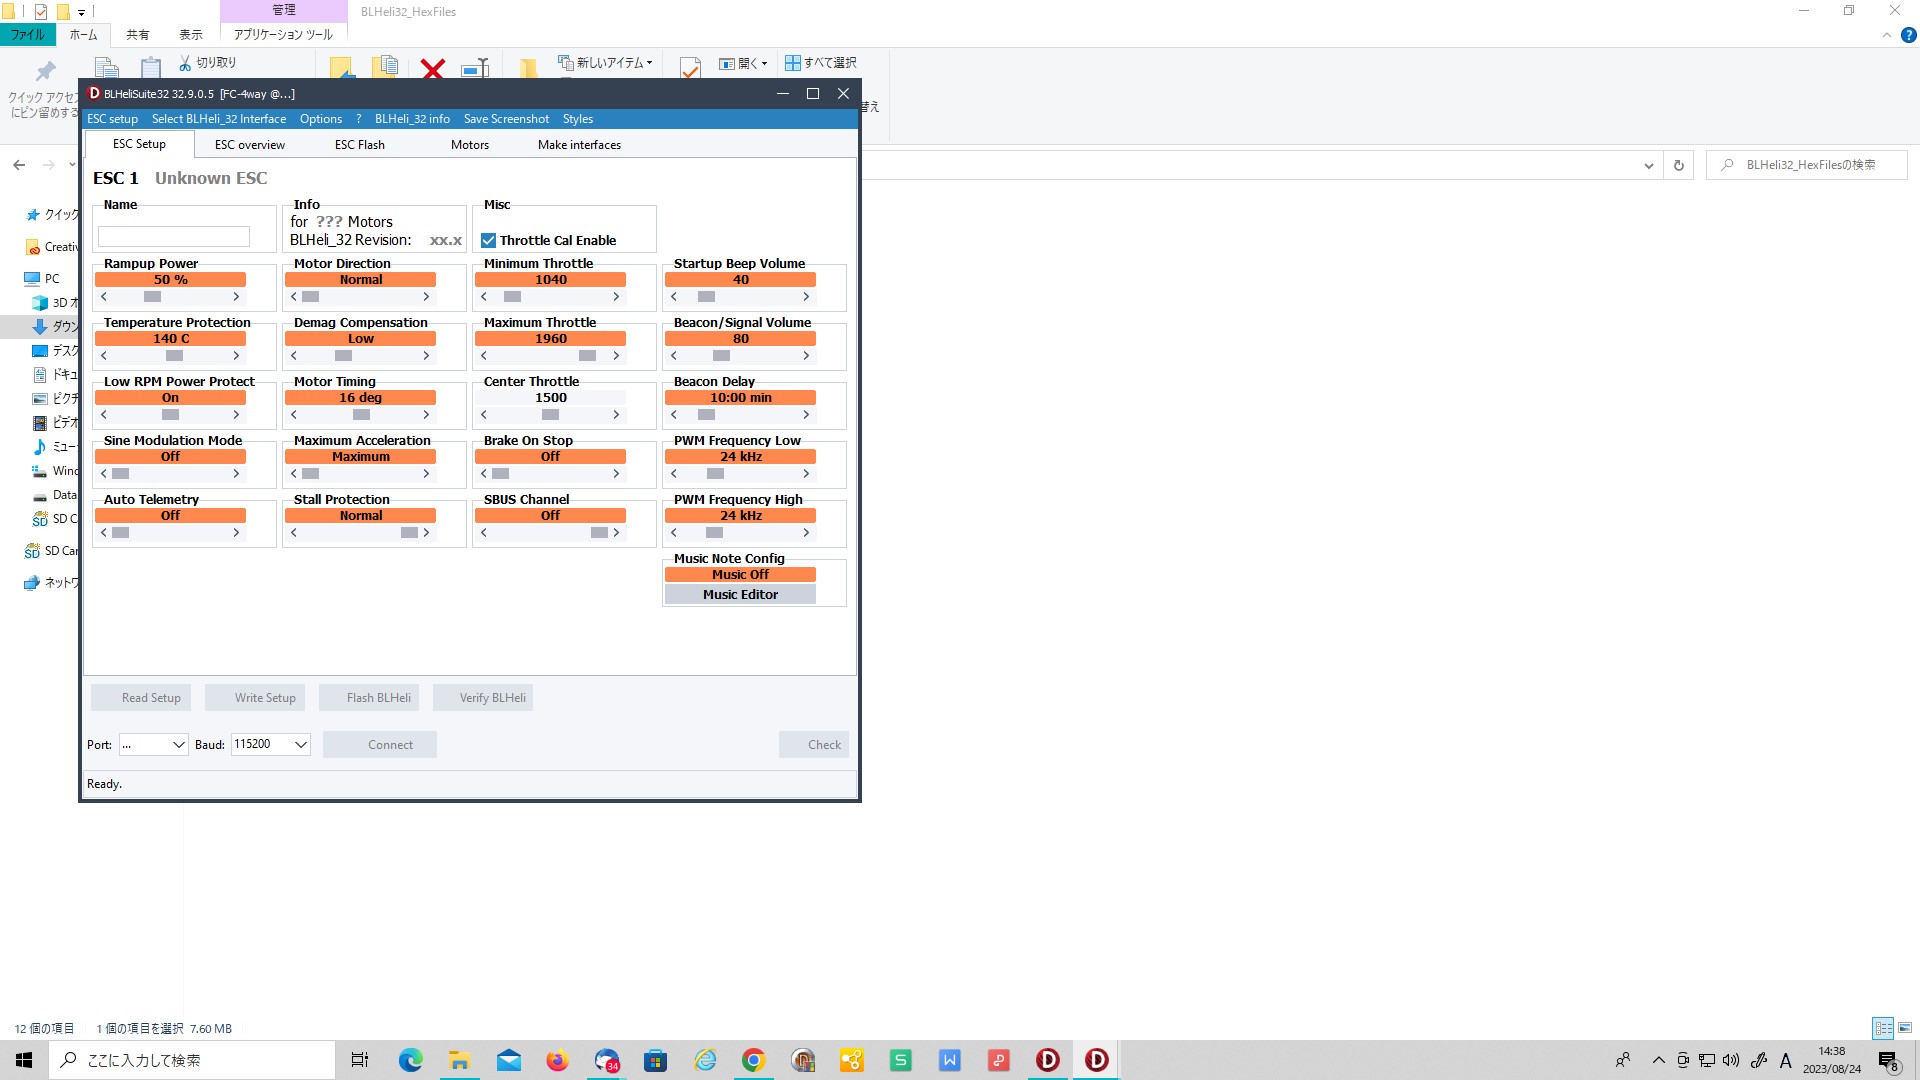Decrease Startup Beep Volume with left arrow

click(x=674, y=297)
